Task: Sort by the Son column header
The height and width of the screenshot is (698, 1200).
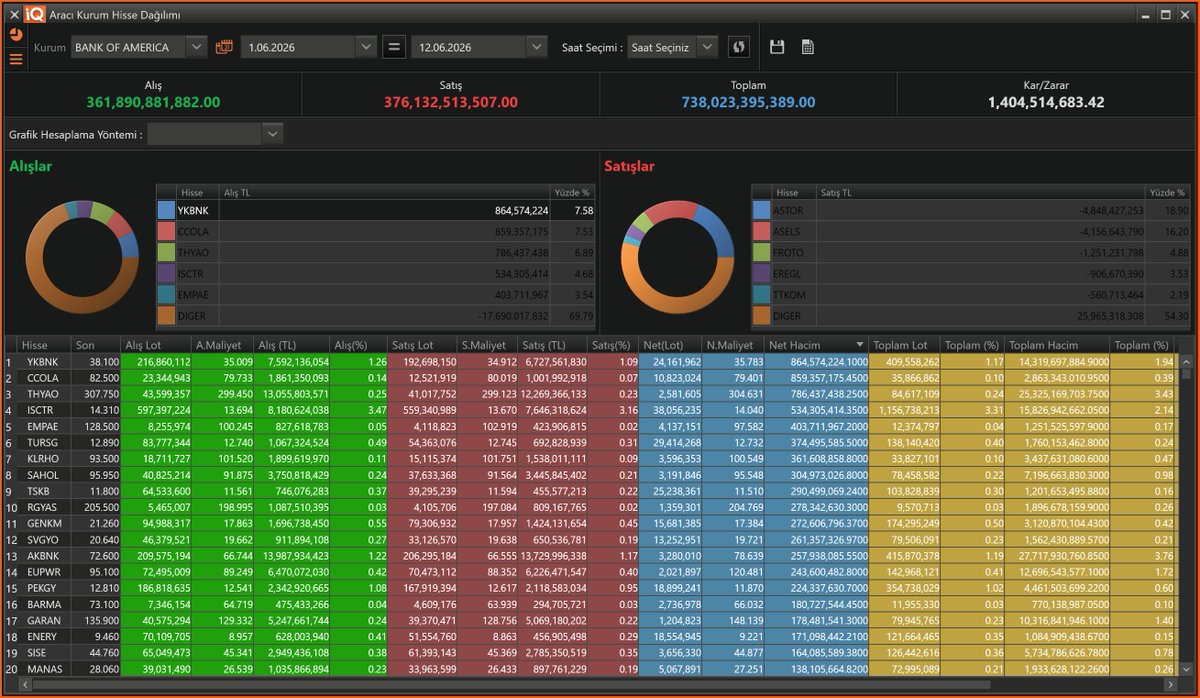Action: pos(98,344)
